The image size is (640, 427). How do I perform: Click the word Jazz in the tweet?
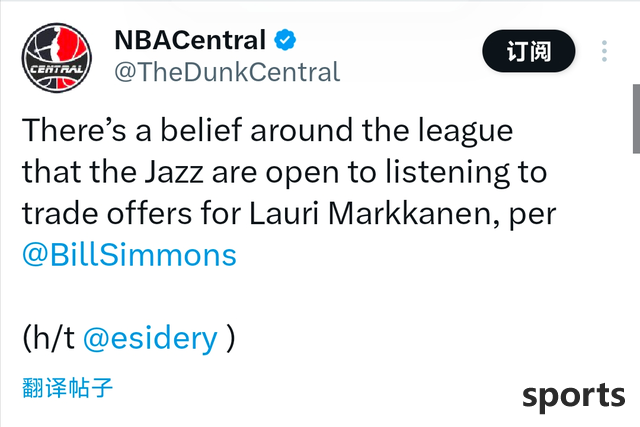[x=174, y=172]
